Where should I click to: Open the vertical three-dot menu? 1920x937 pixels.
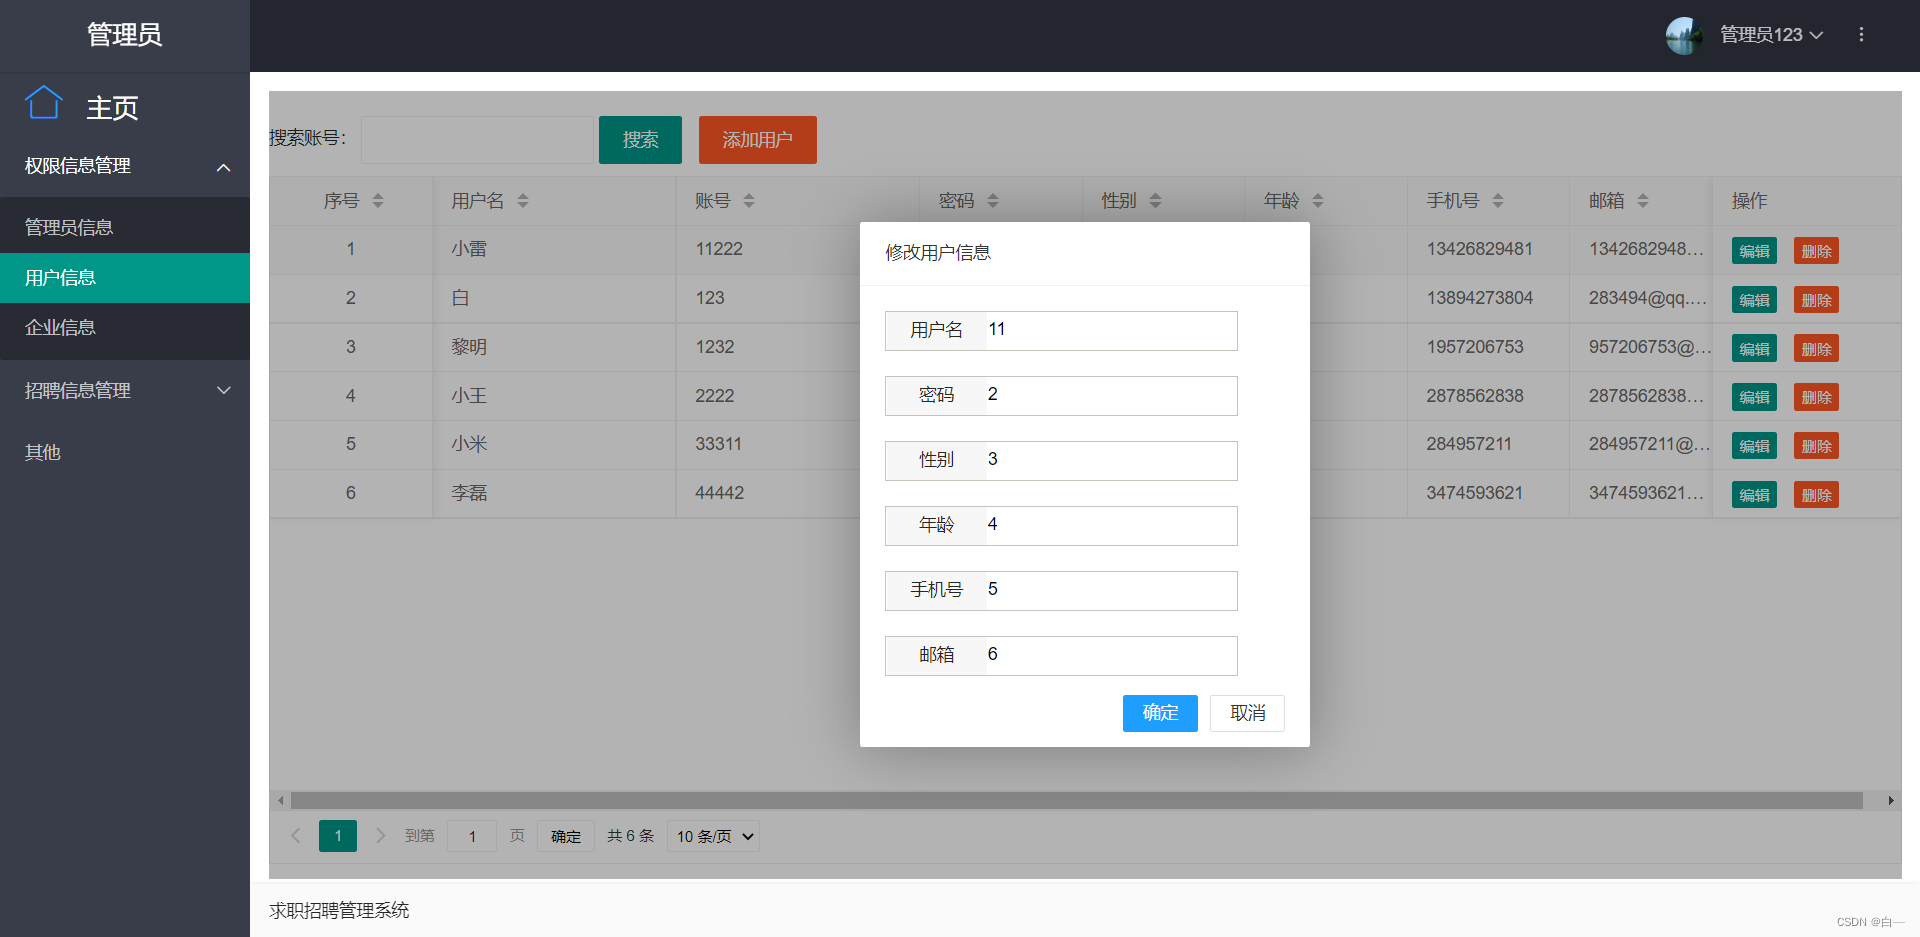[1861, 35]
